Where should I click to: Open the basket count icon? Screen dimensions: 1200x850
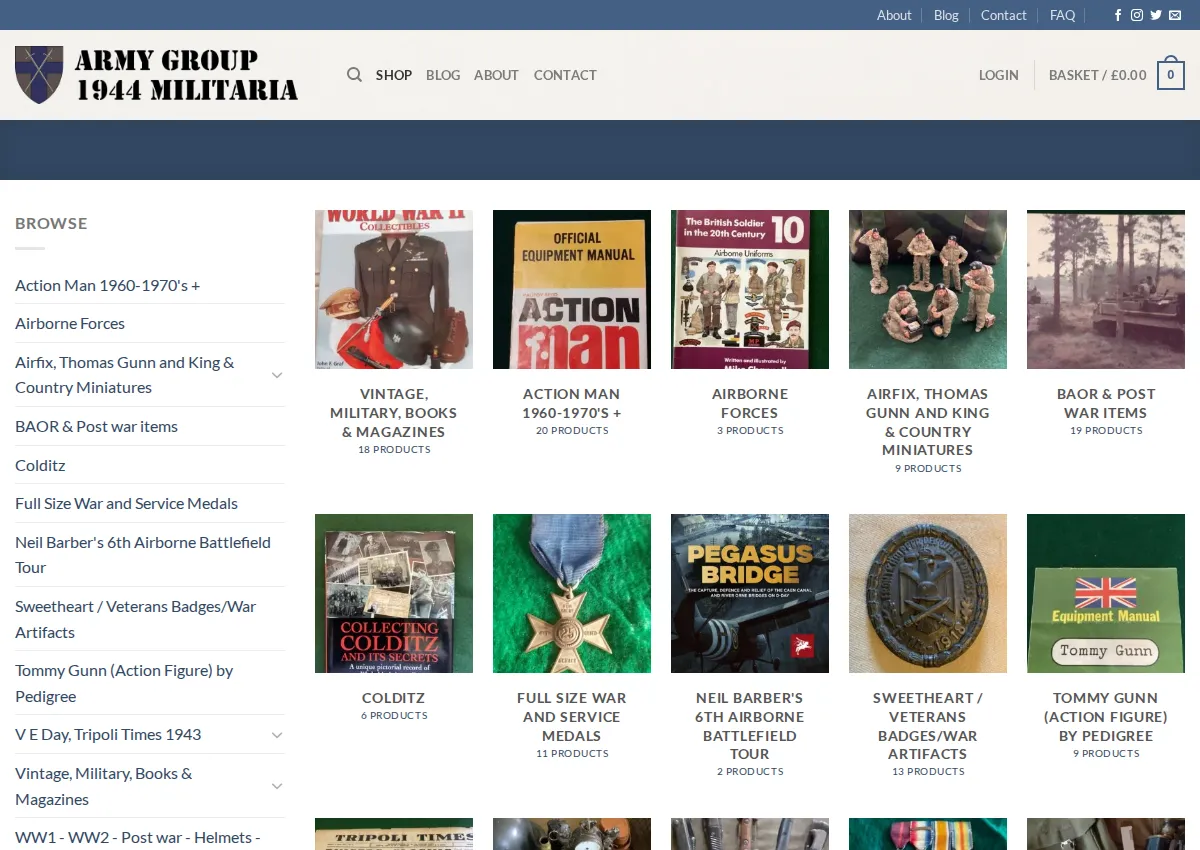1171,74
